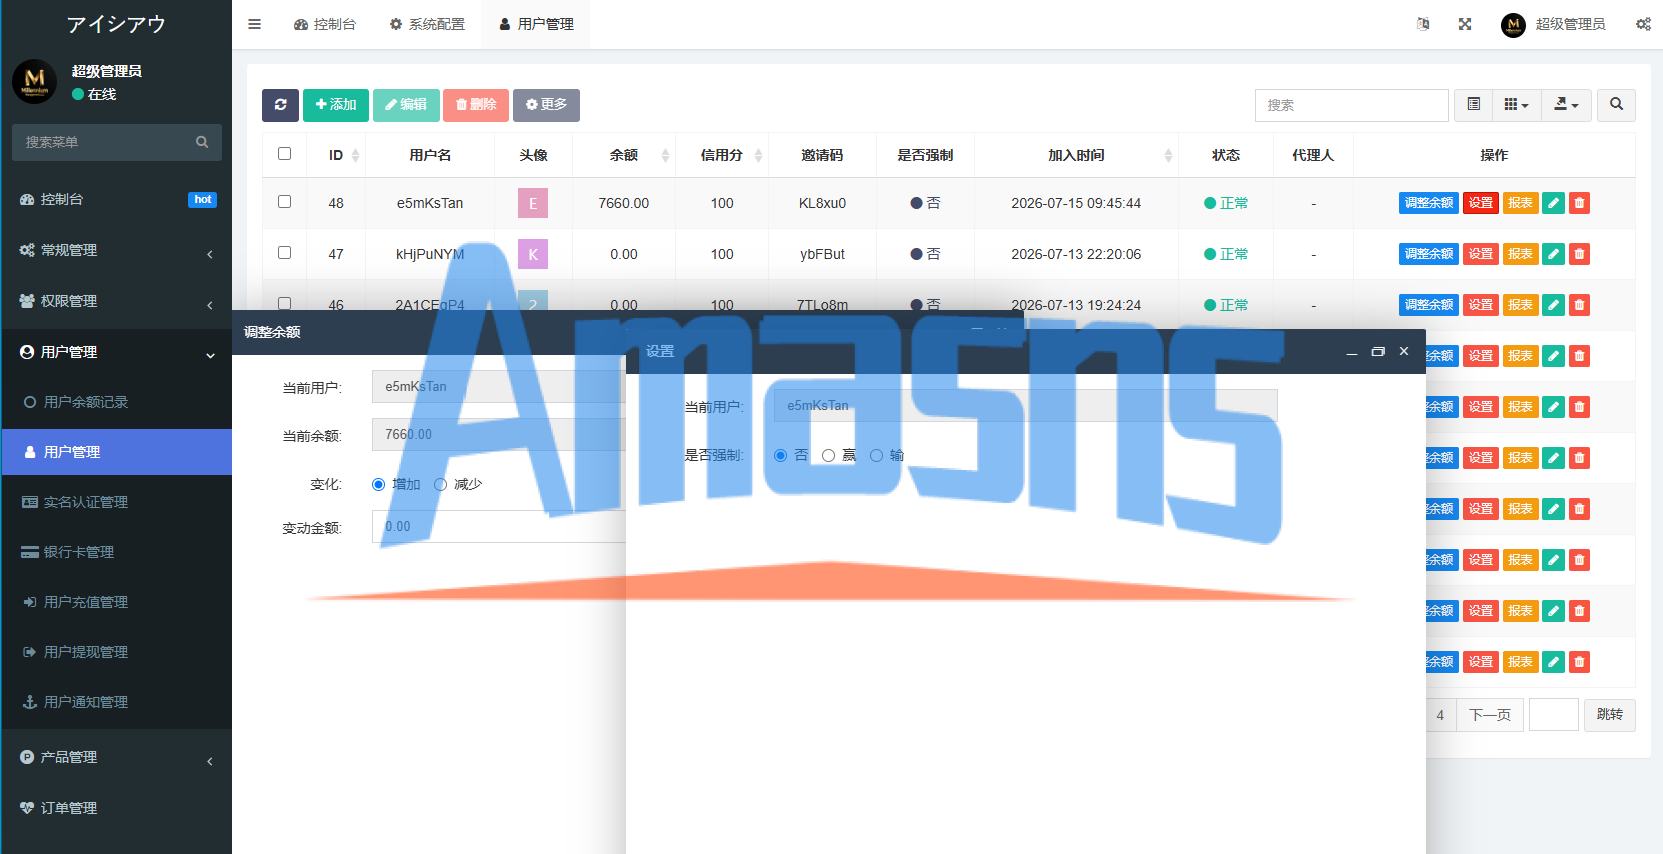Toggle table card view icon
The image size is (1663, 854).
(1473, 105)
